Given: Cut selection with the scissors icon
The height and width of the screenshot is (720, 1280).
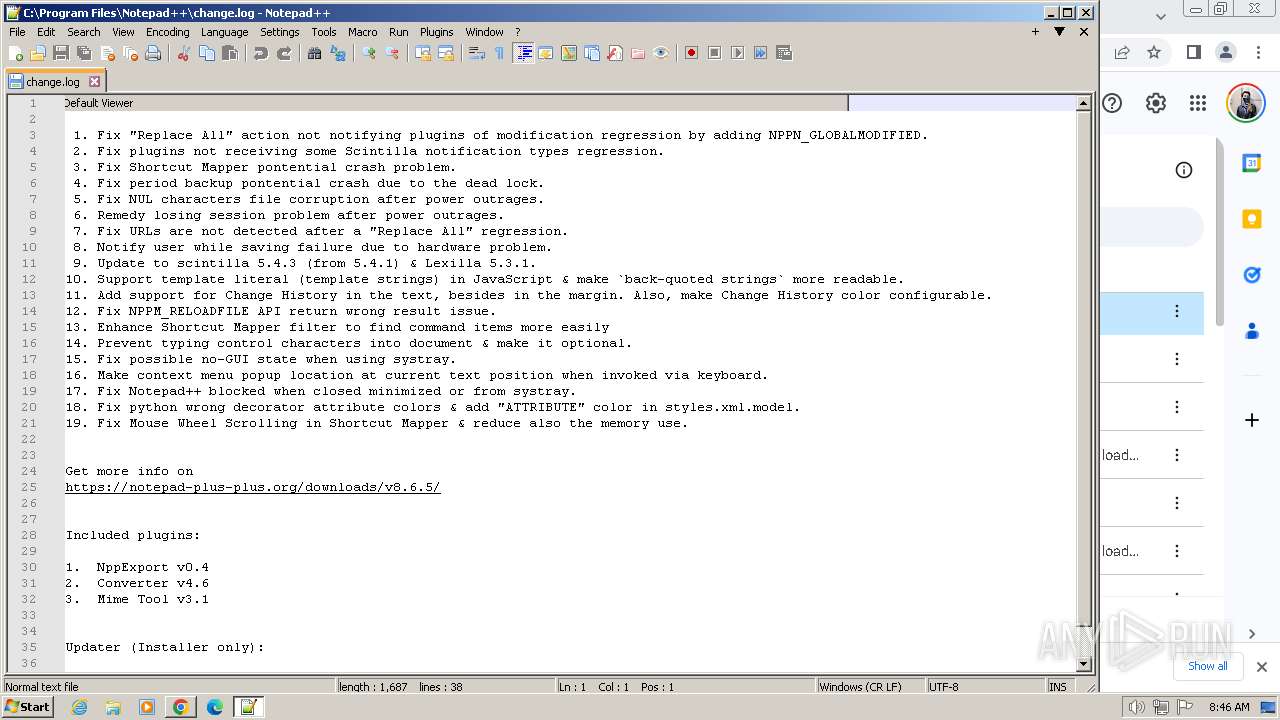Looking at the screenshot, I should point(184,53).
